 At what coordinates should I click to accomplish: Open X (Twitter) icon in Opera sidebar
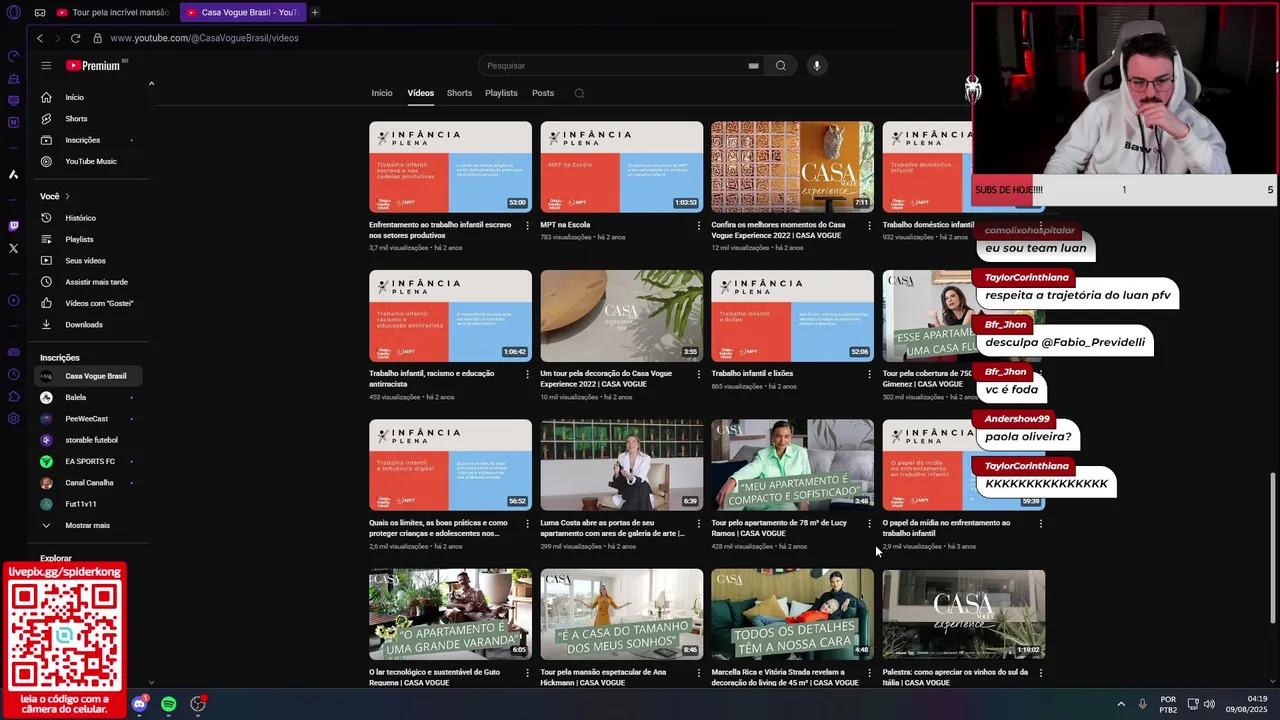pos(13,248)
